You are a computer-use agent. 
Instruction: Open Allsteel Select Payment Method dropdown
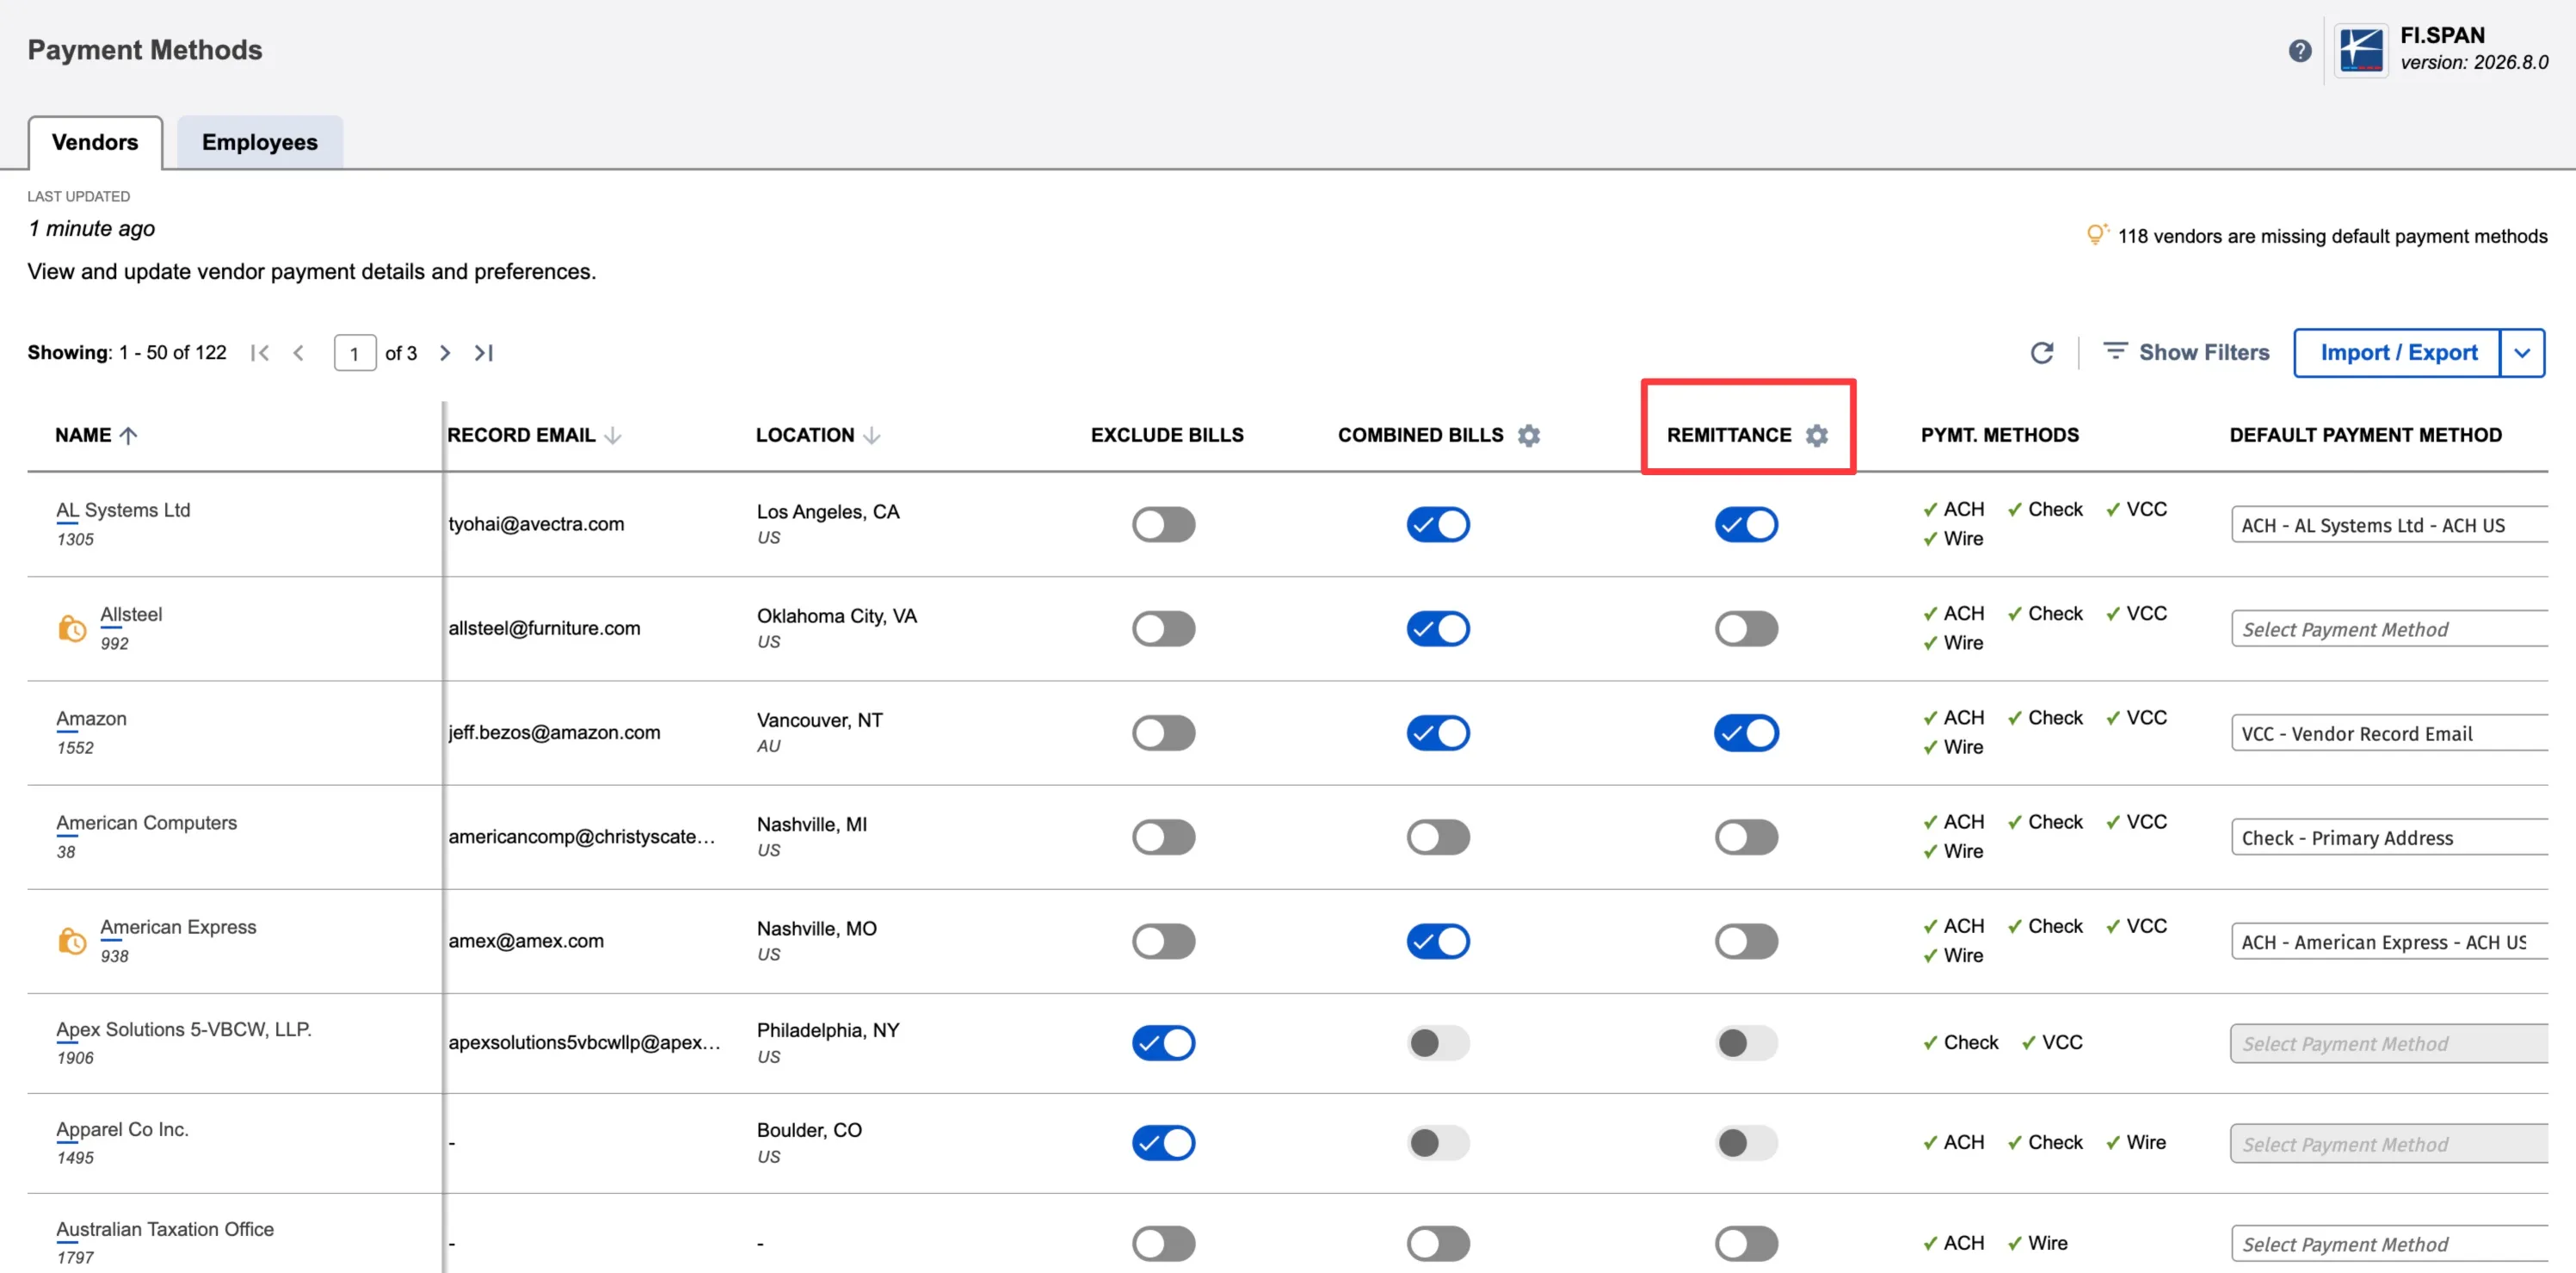[2389, 629]
